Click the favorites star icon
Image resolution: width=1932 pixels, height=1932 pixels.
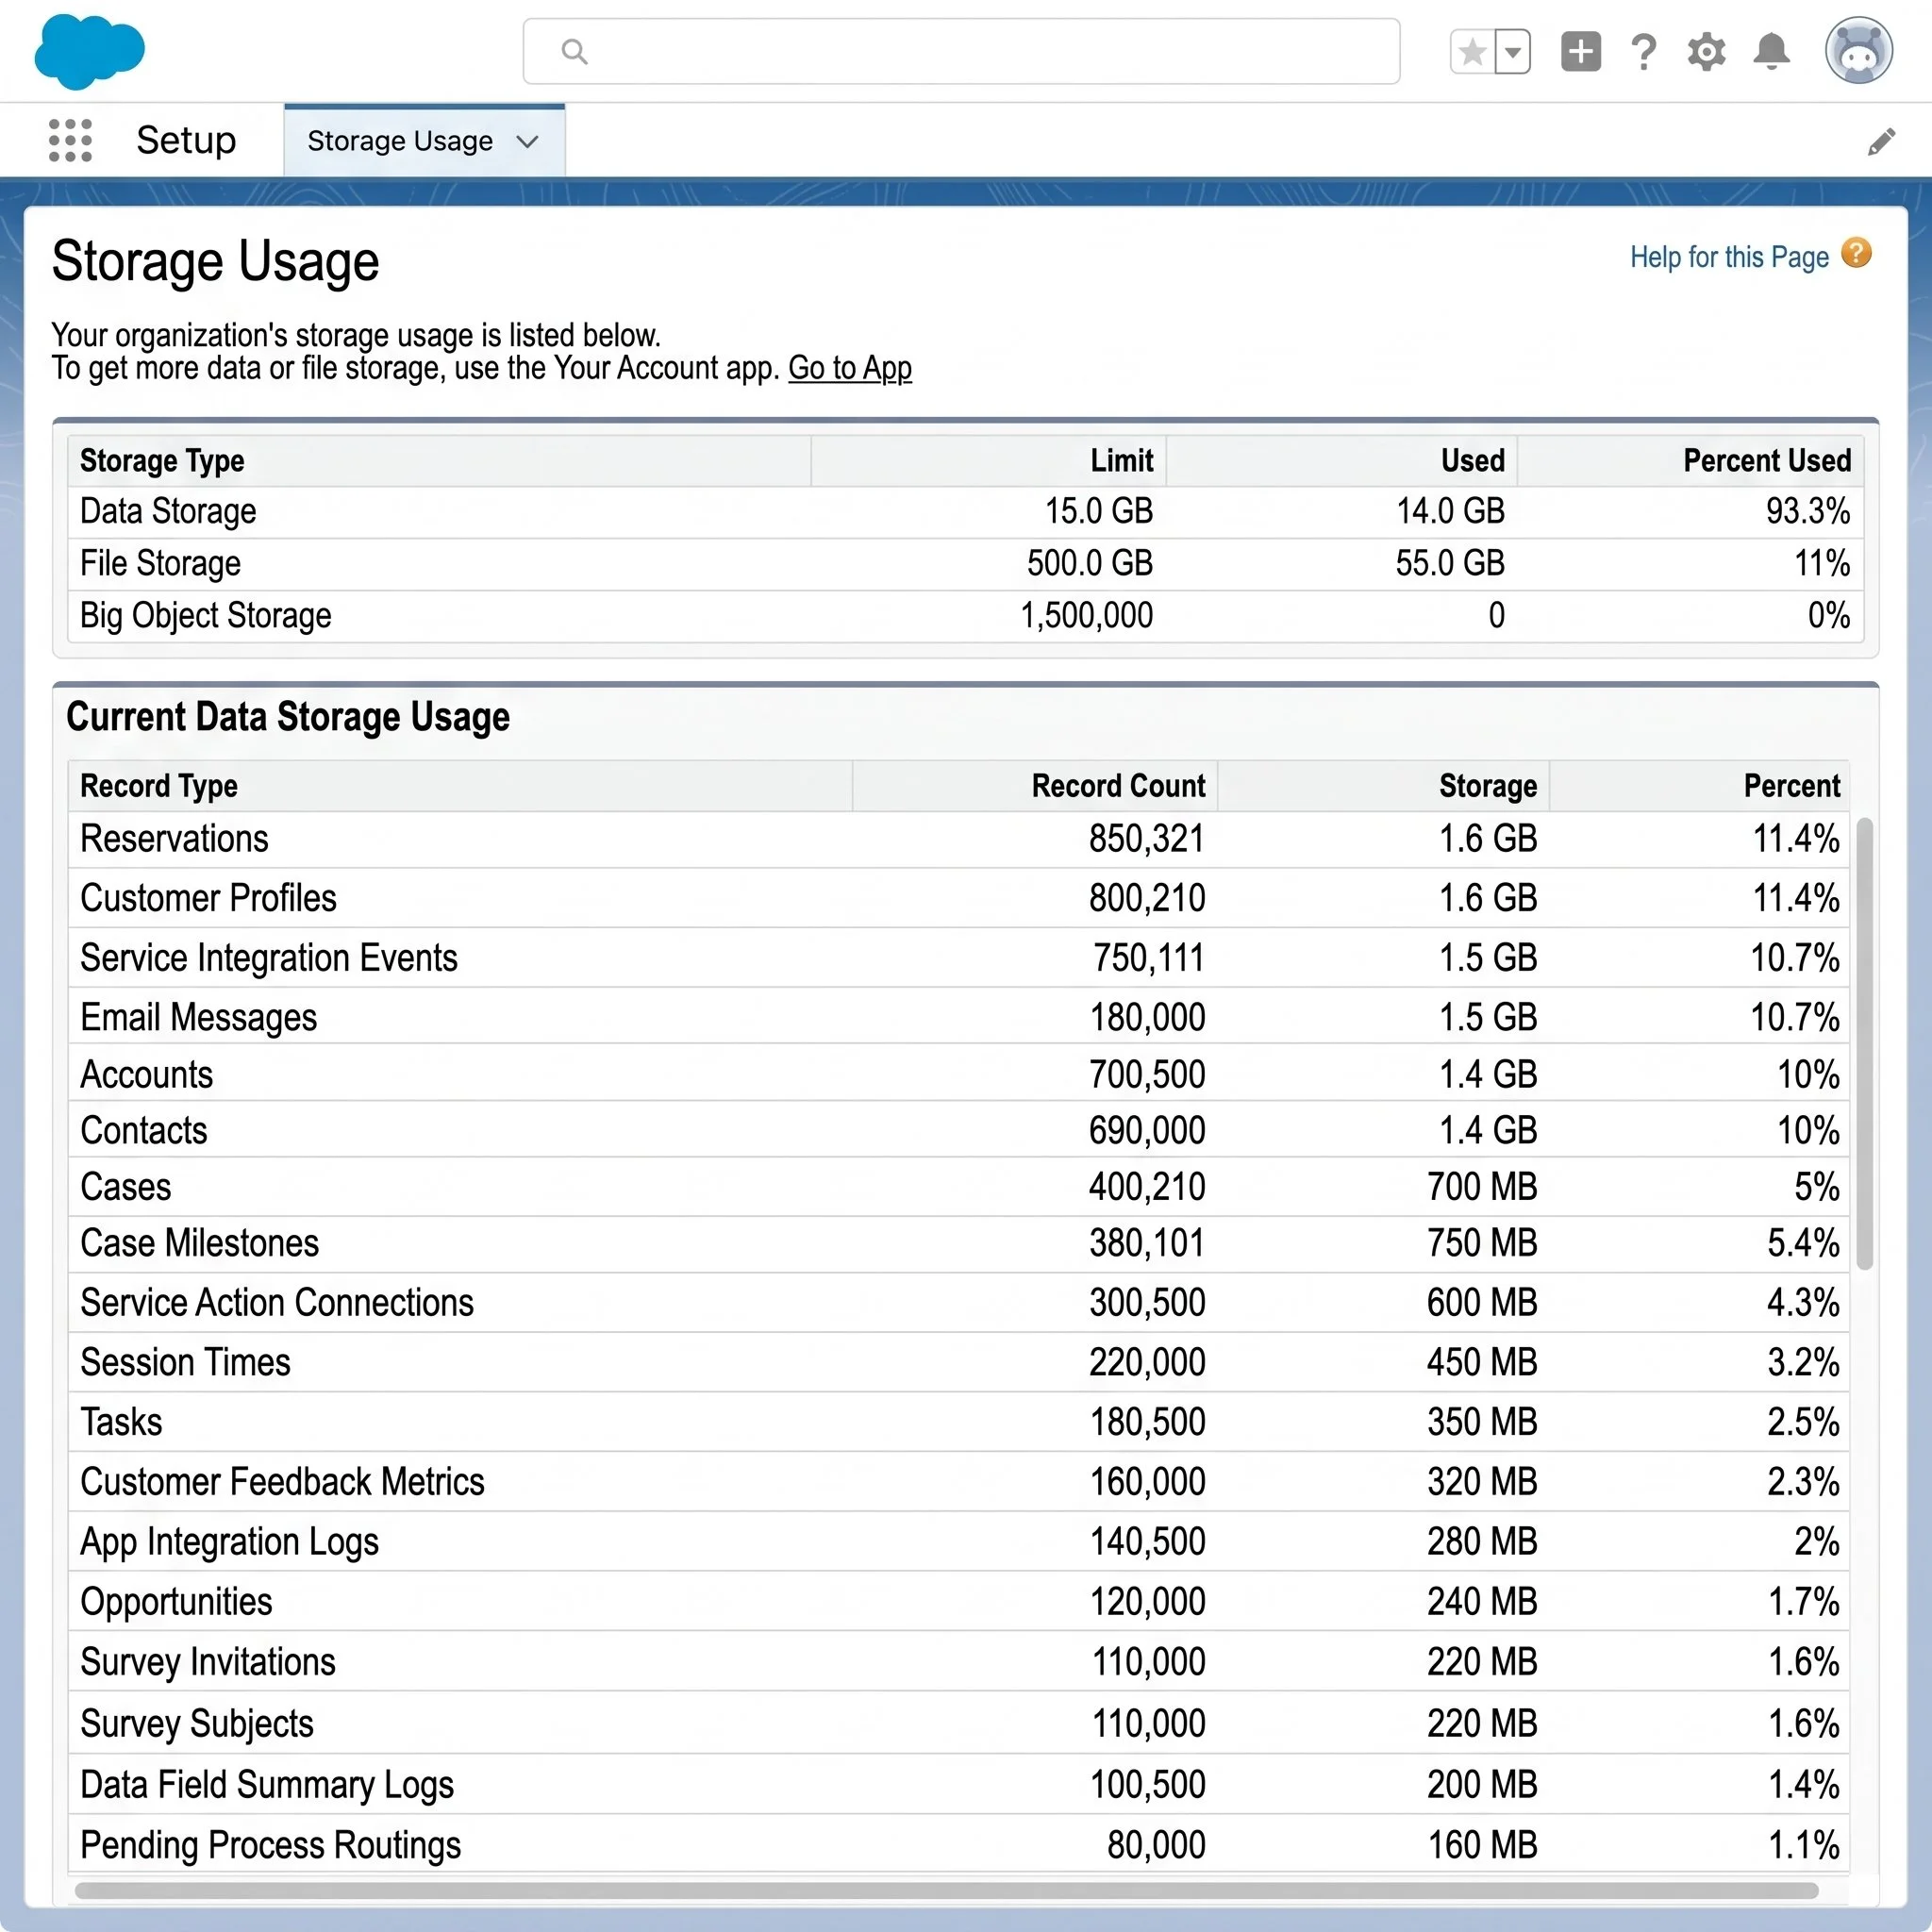(x=1472, y=51)
